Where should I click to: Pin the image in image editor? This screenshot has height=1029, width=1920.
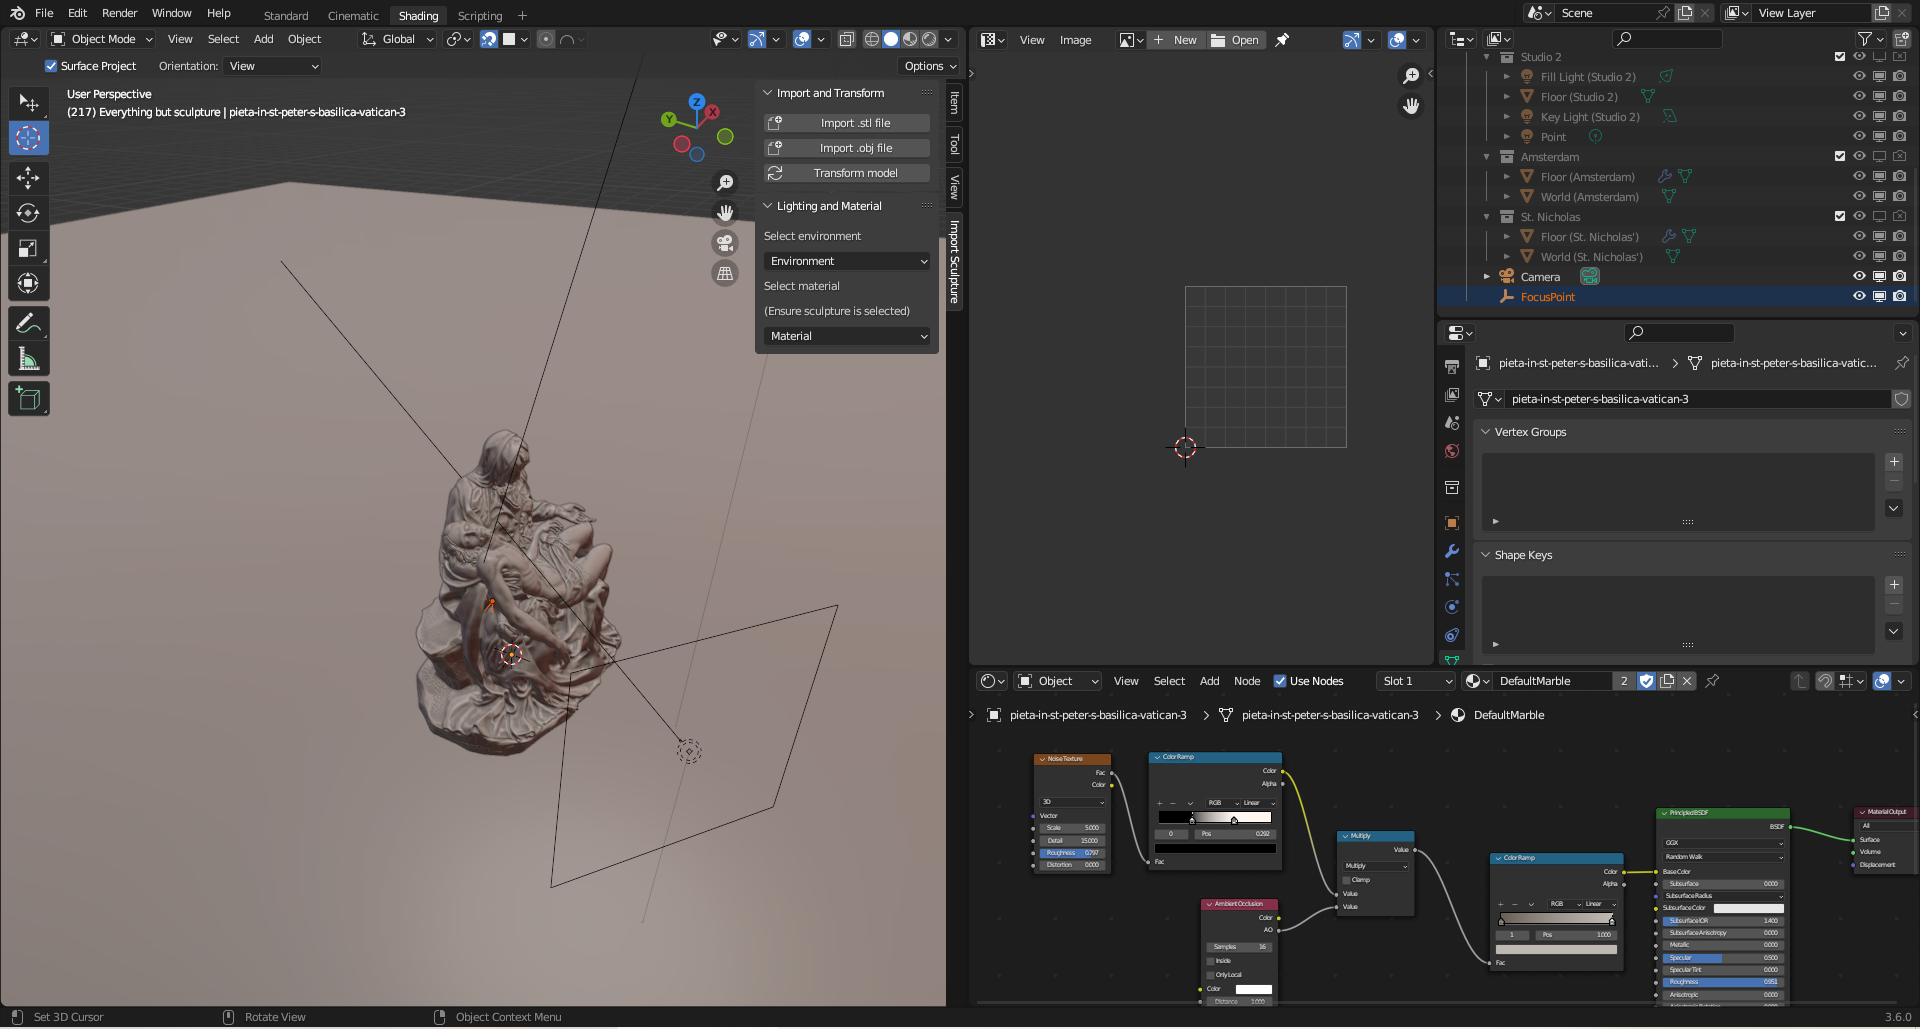tap(1282, 40)
